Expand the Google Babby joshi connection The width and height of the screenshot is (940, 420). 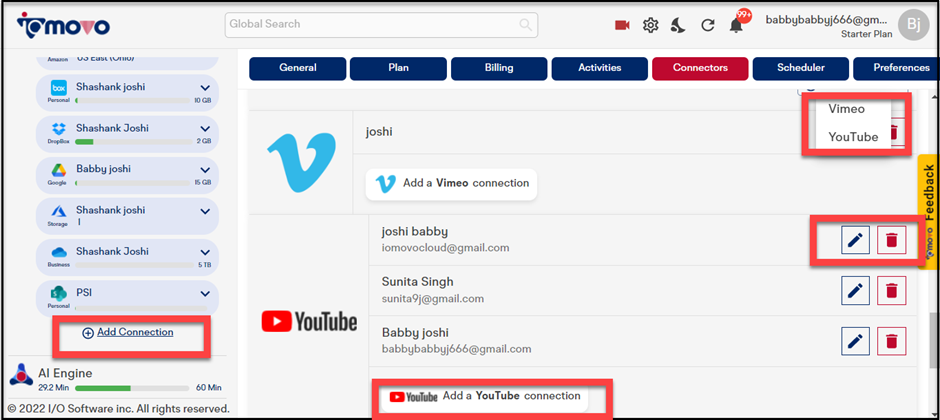tap(205, 170)
